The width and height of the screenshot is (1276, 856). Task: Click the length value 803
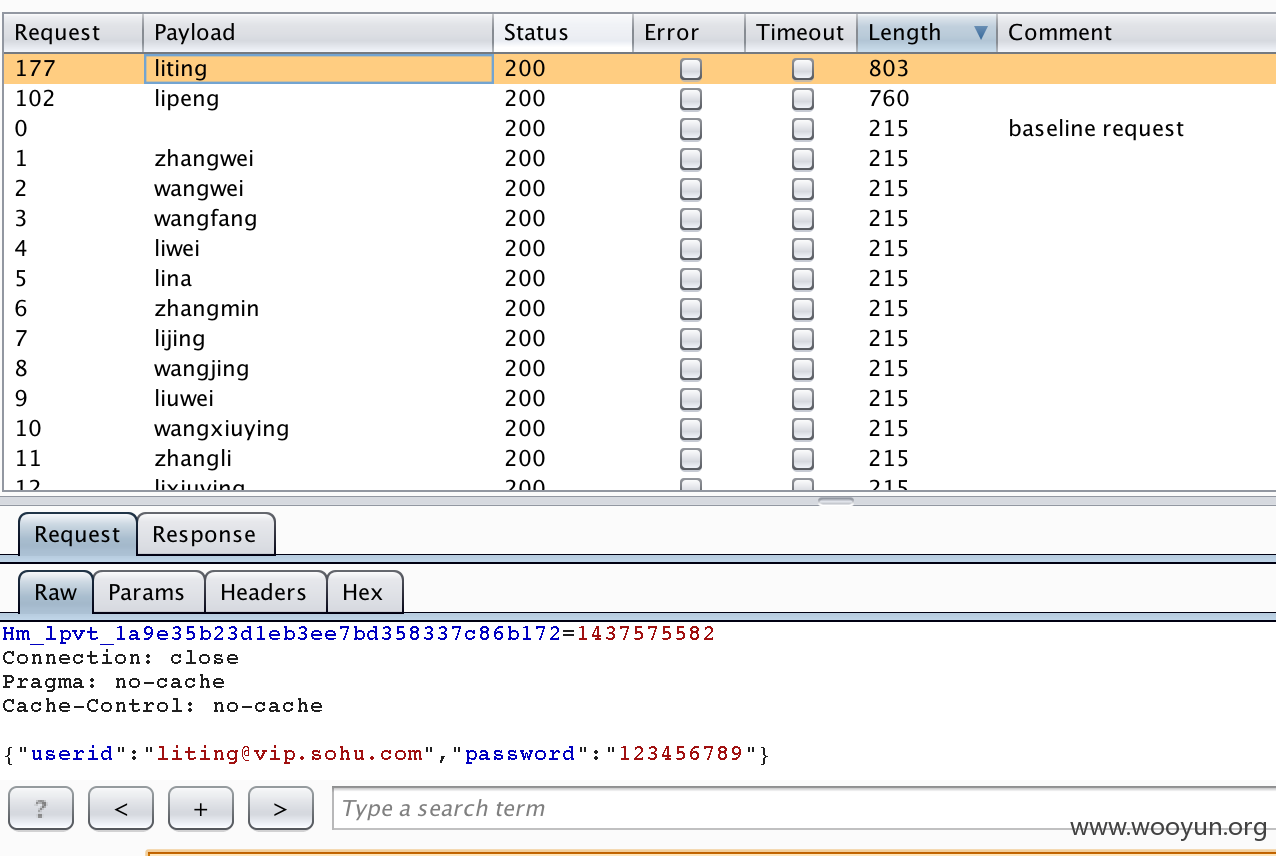pyautogui.click(x=889, y=69)
